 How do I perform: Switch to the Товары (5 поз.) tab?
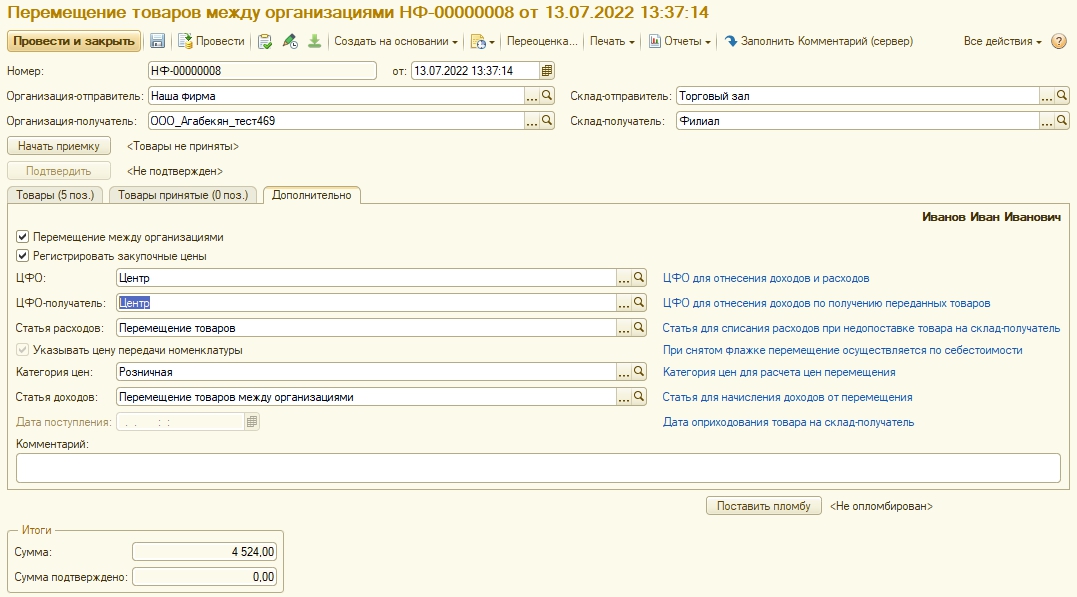55,195
